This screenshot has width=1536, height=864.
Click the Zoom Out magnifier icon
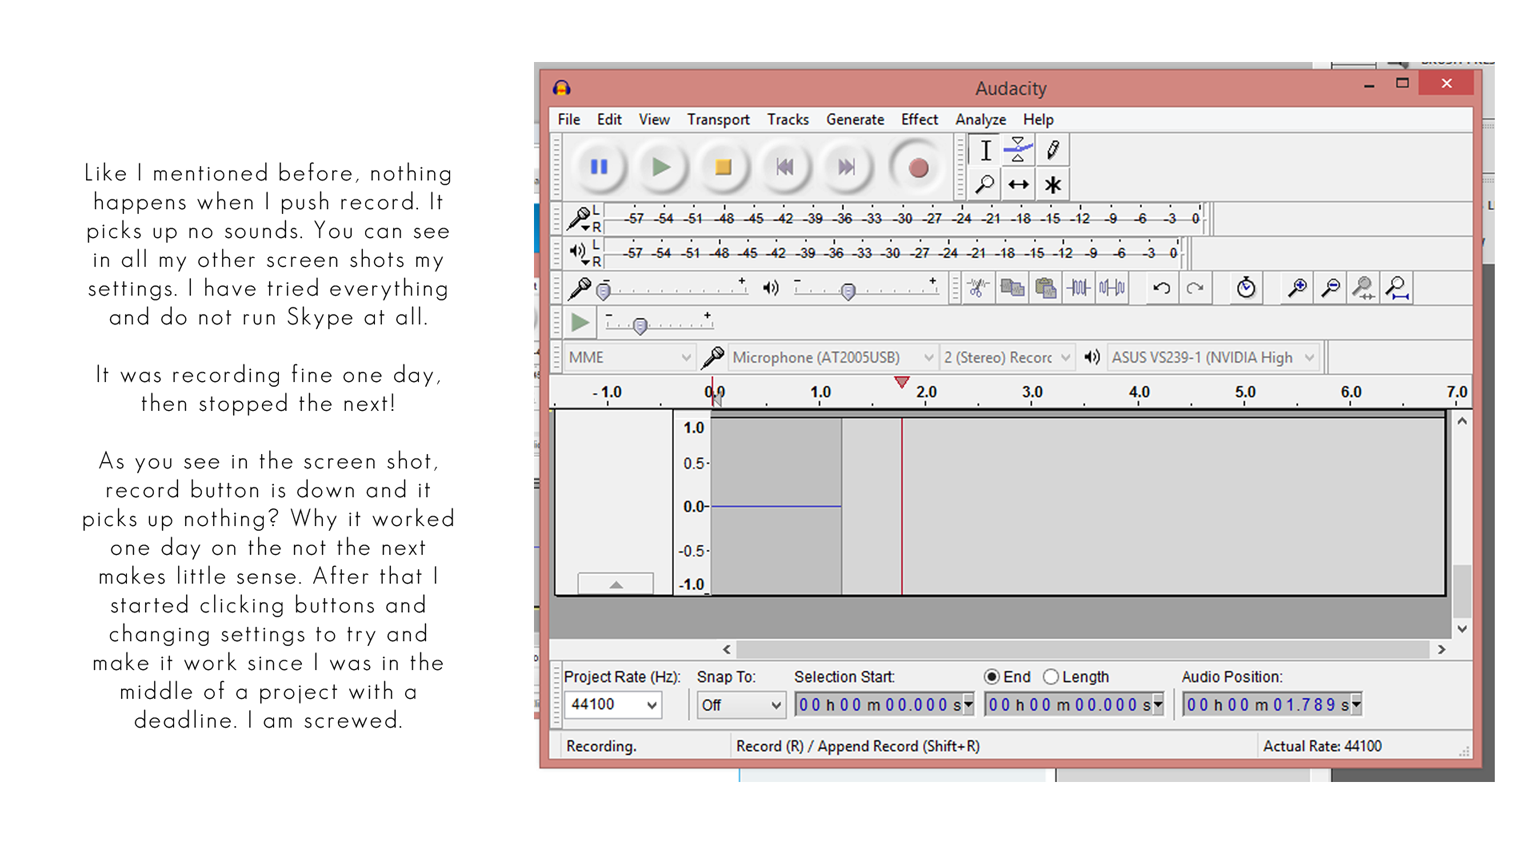(x=1331, y=288)
